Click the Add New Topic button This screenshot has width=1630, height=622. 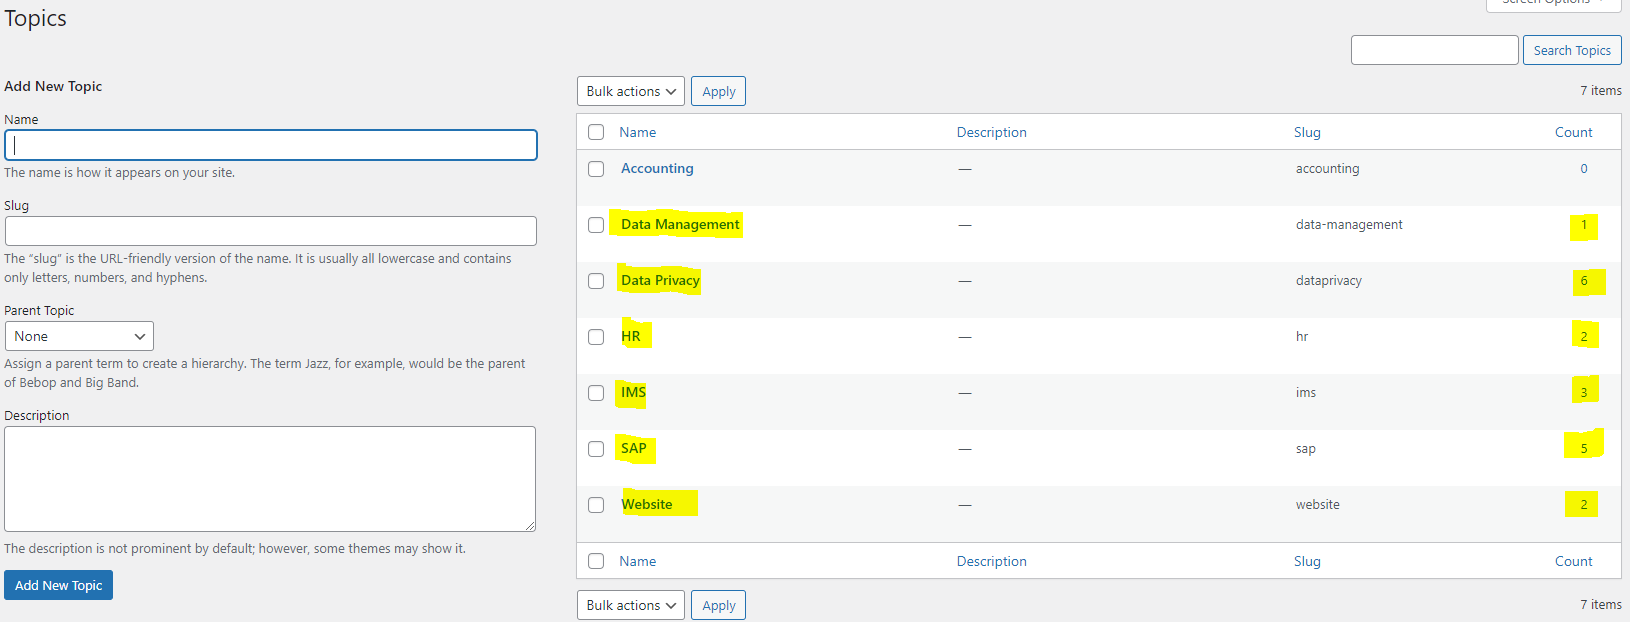click(58, 585)
